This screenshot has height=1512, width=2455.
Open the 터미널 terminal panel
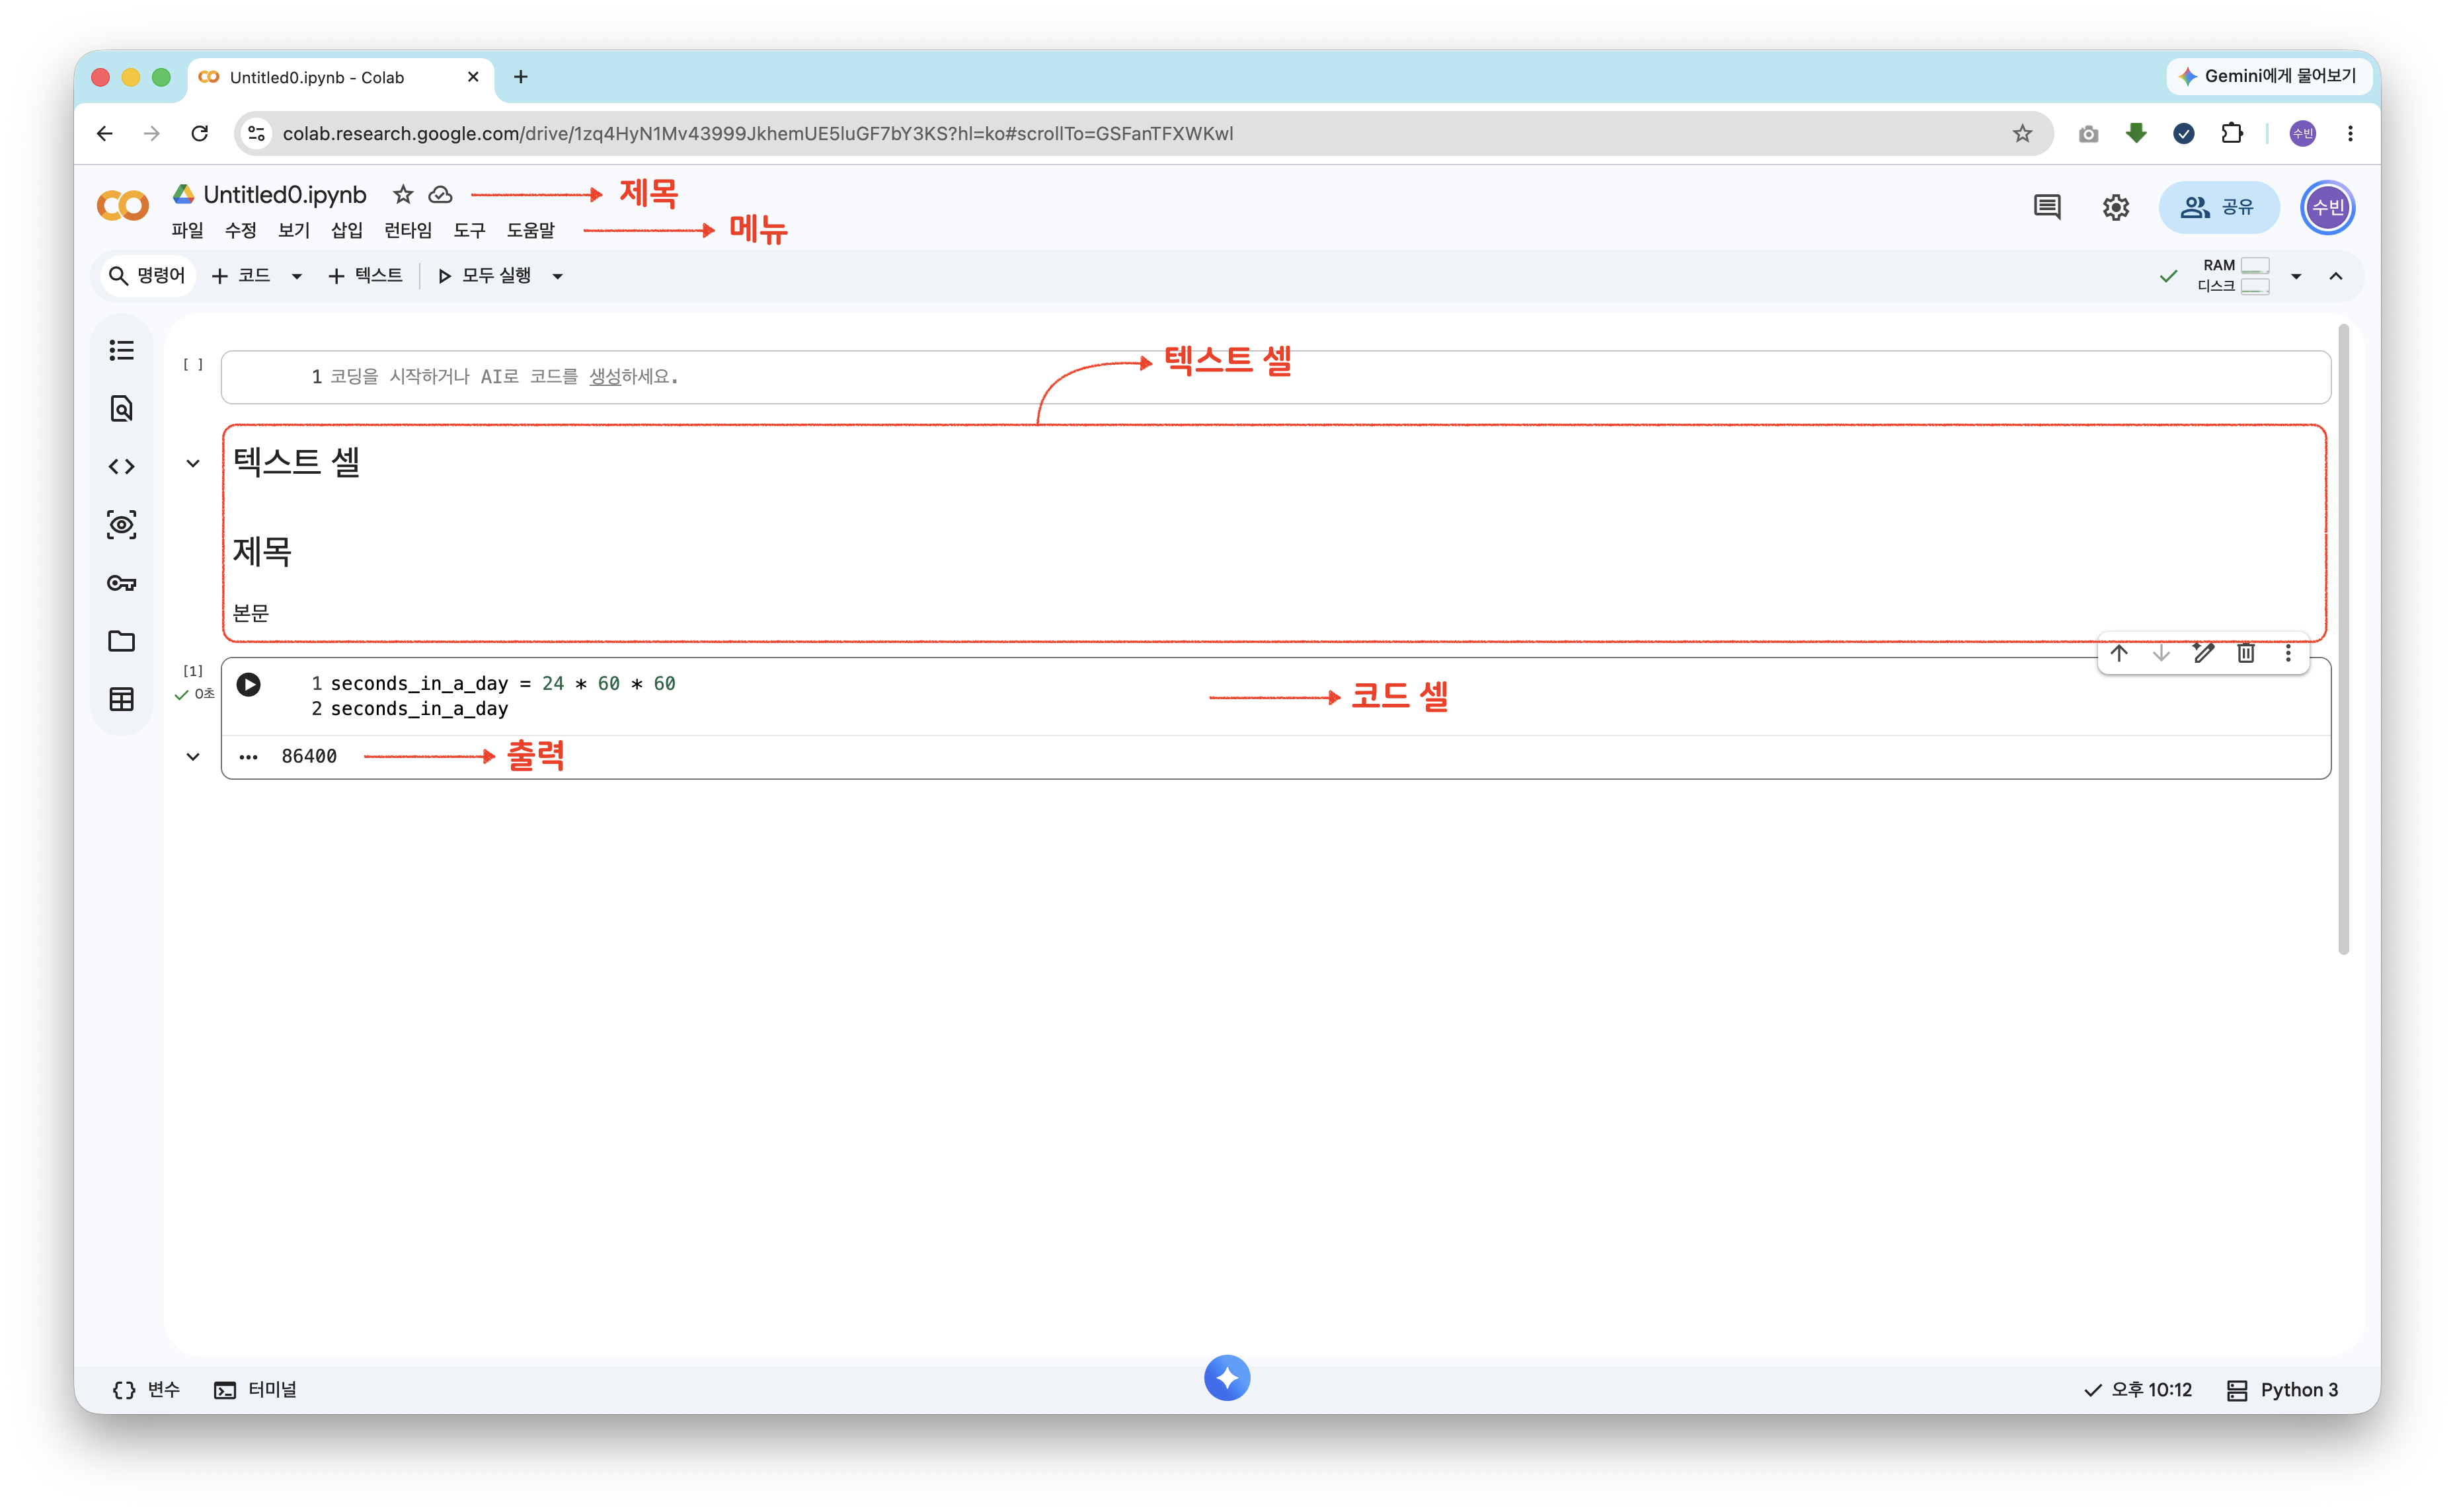pyautogui.click(x=255, y=1390)
